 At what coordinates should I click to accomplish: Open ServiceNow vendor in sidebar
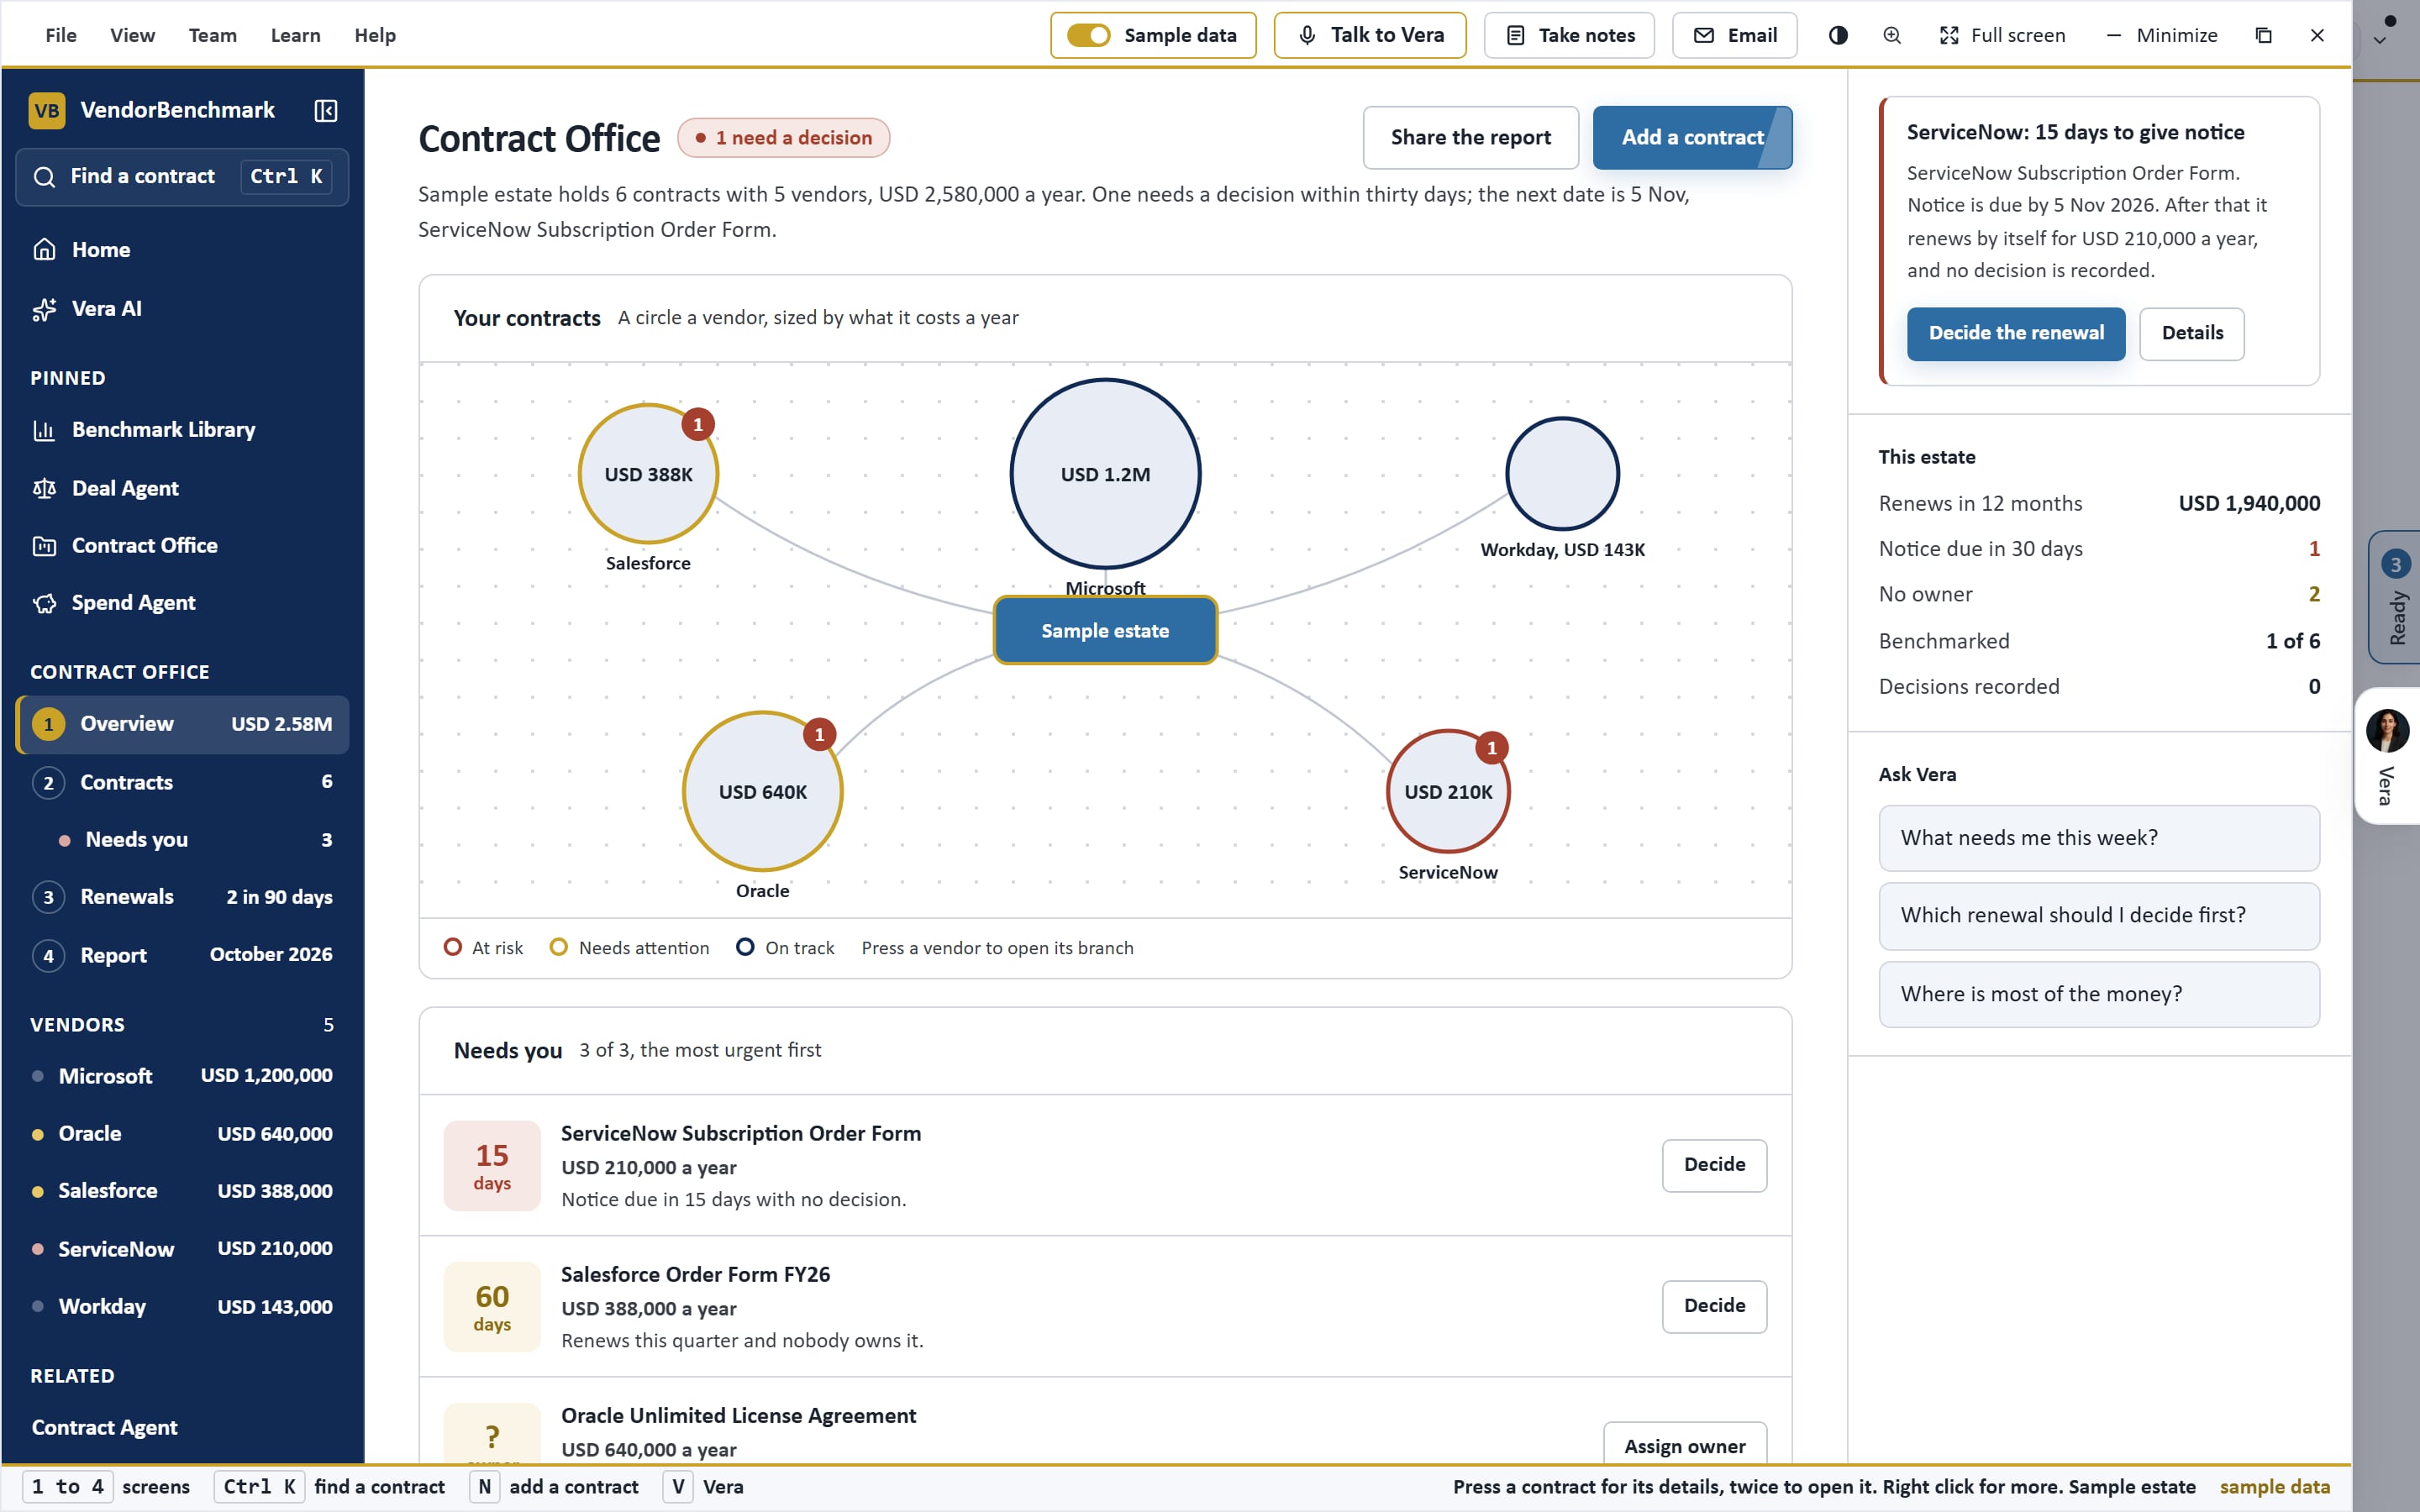182,1249
